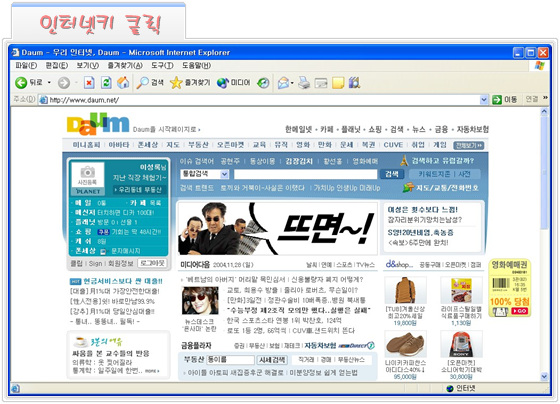Click the 자동차보험 link in 금융플라자

pyautogui.click(x=320, y=345)
